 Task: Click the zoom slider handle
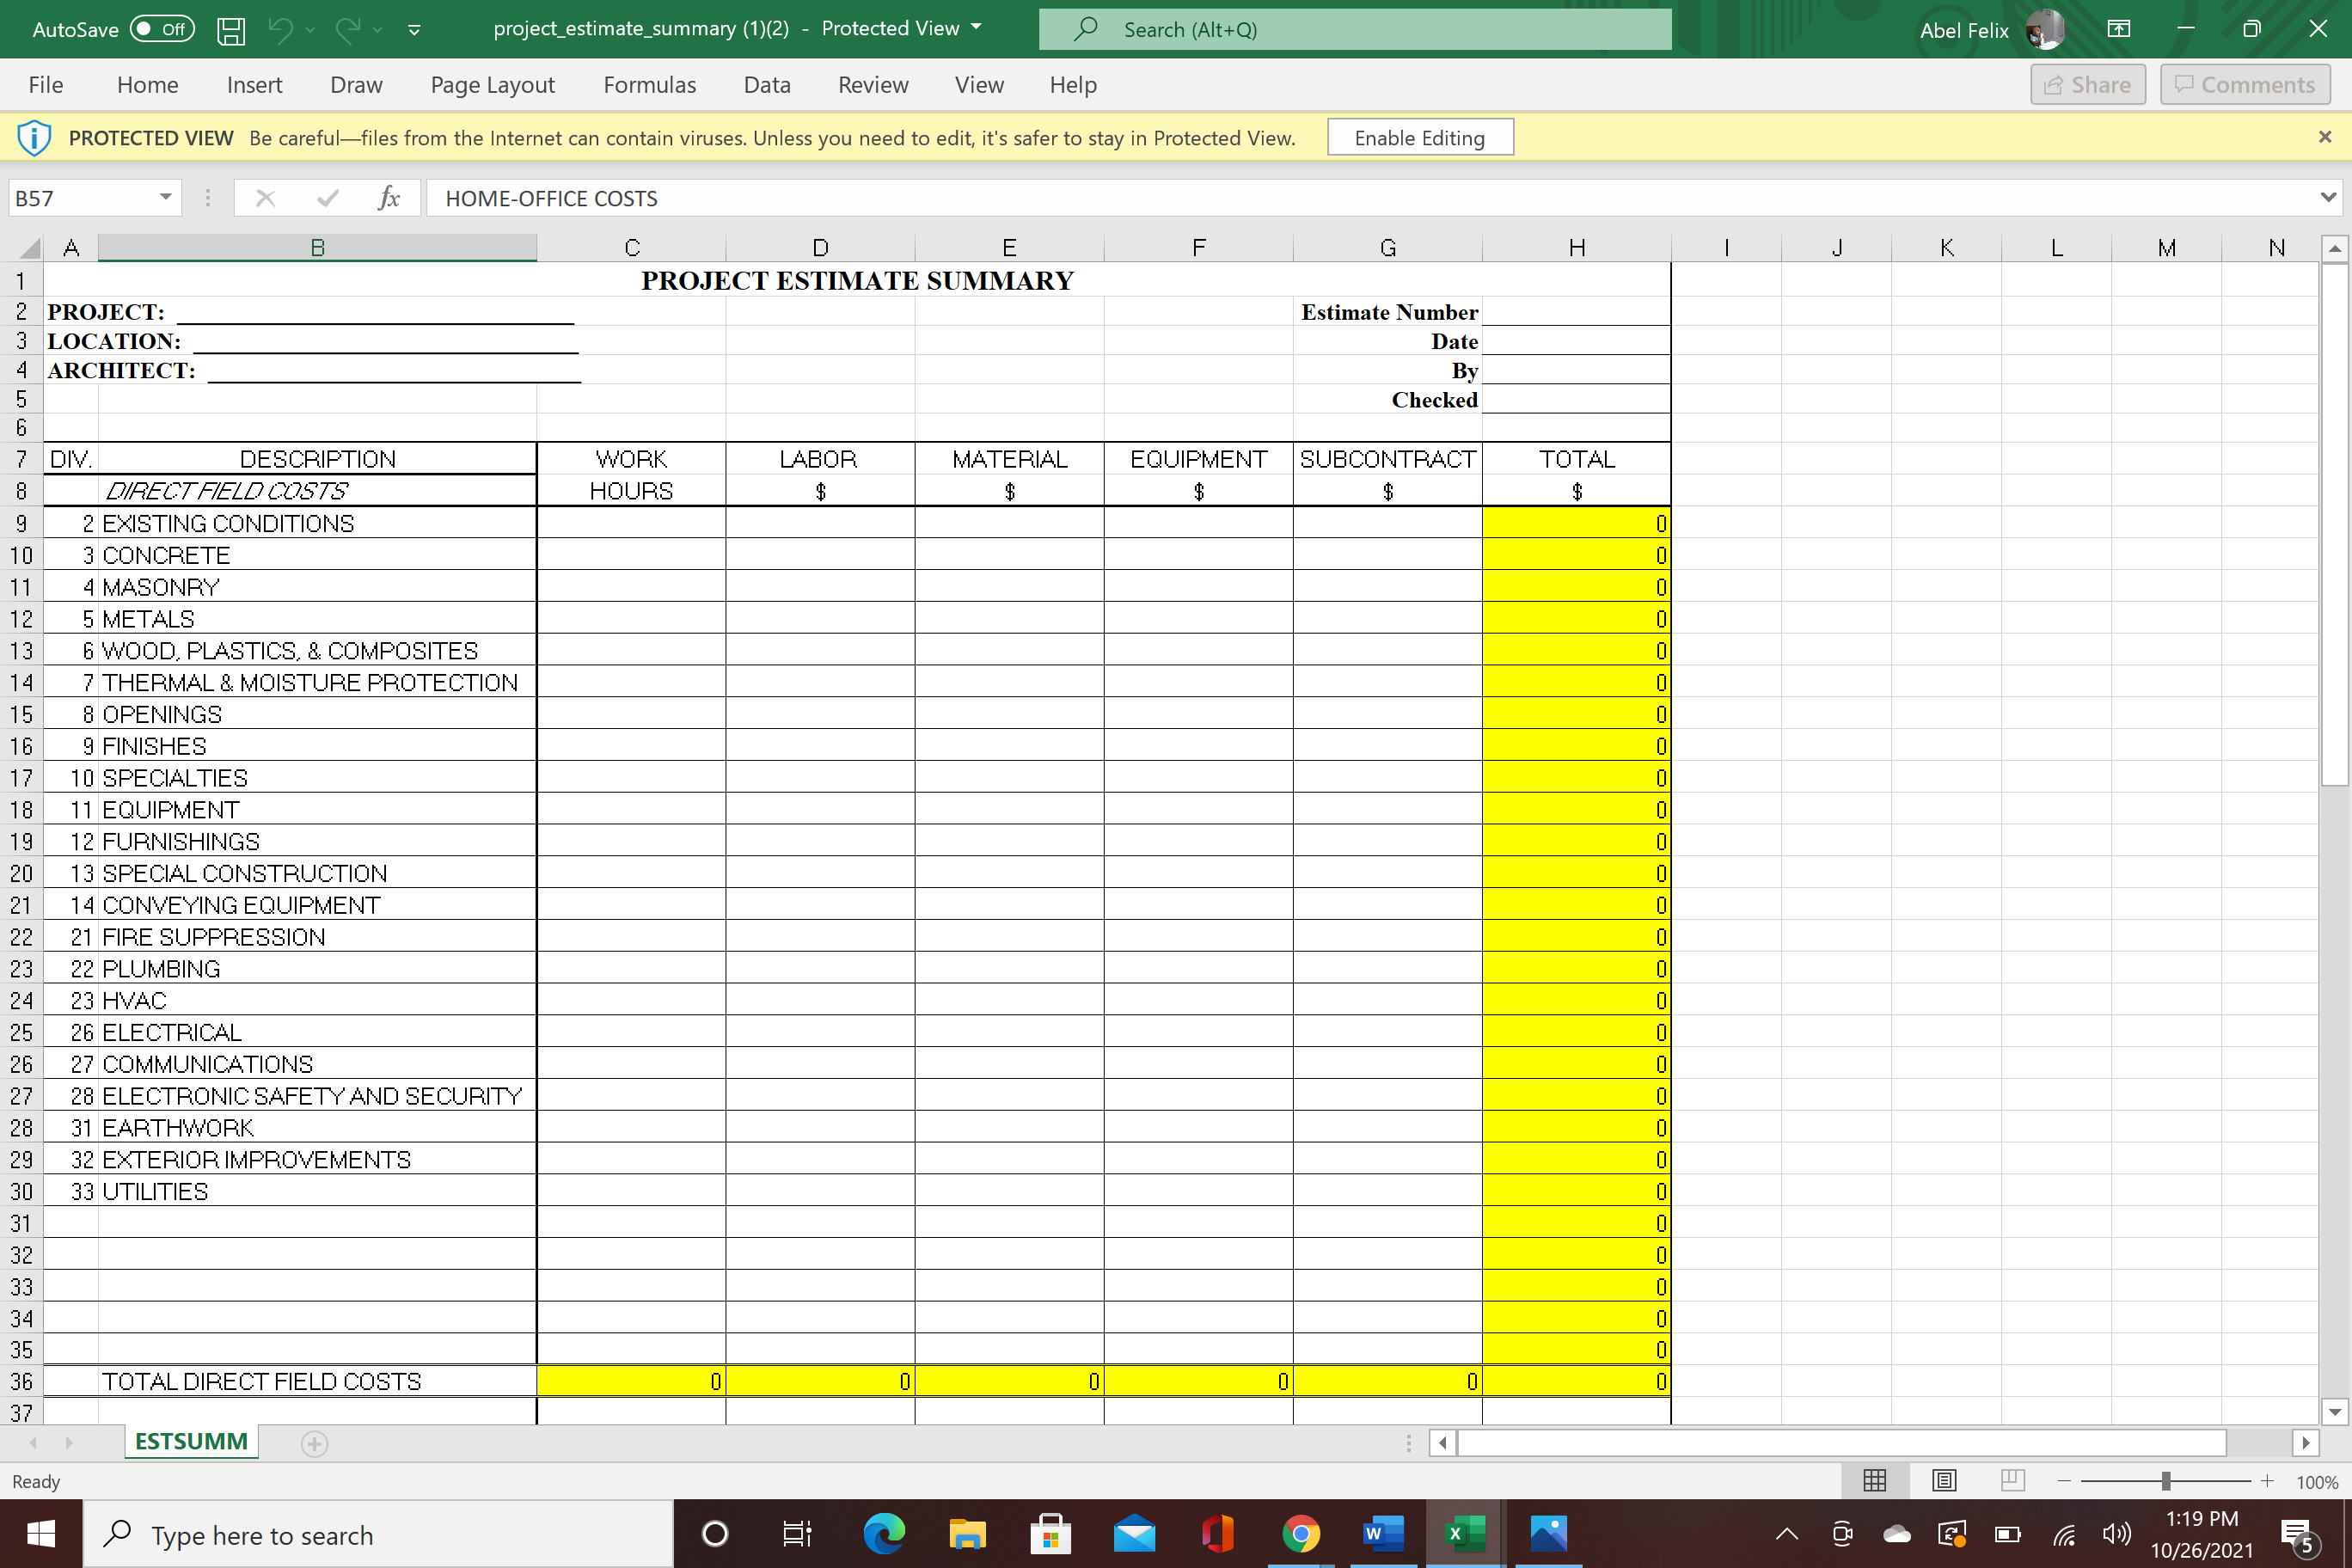2165,1481
